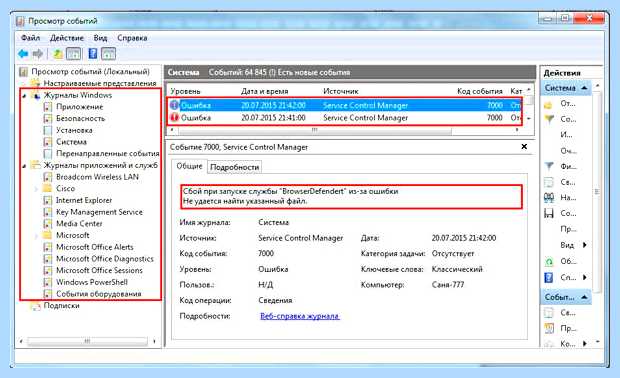The image size is (620, 378).
Task: Switch to the Подробности tab
Action: tap(234, 167)
